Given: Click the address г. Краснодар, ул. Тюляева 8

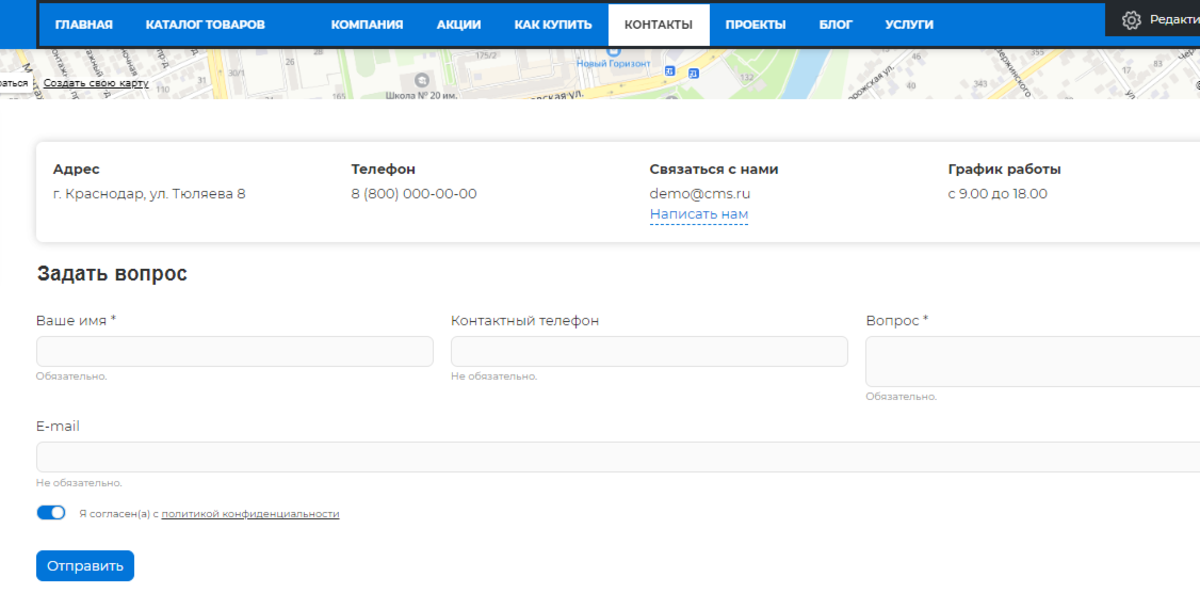Looking at the screenshot, I should pos(149,194).
